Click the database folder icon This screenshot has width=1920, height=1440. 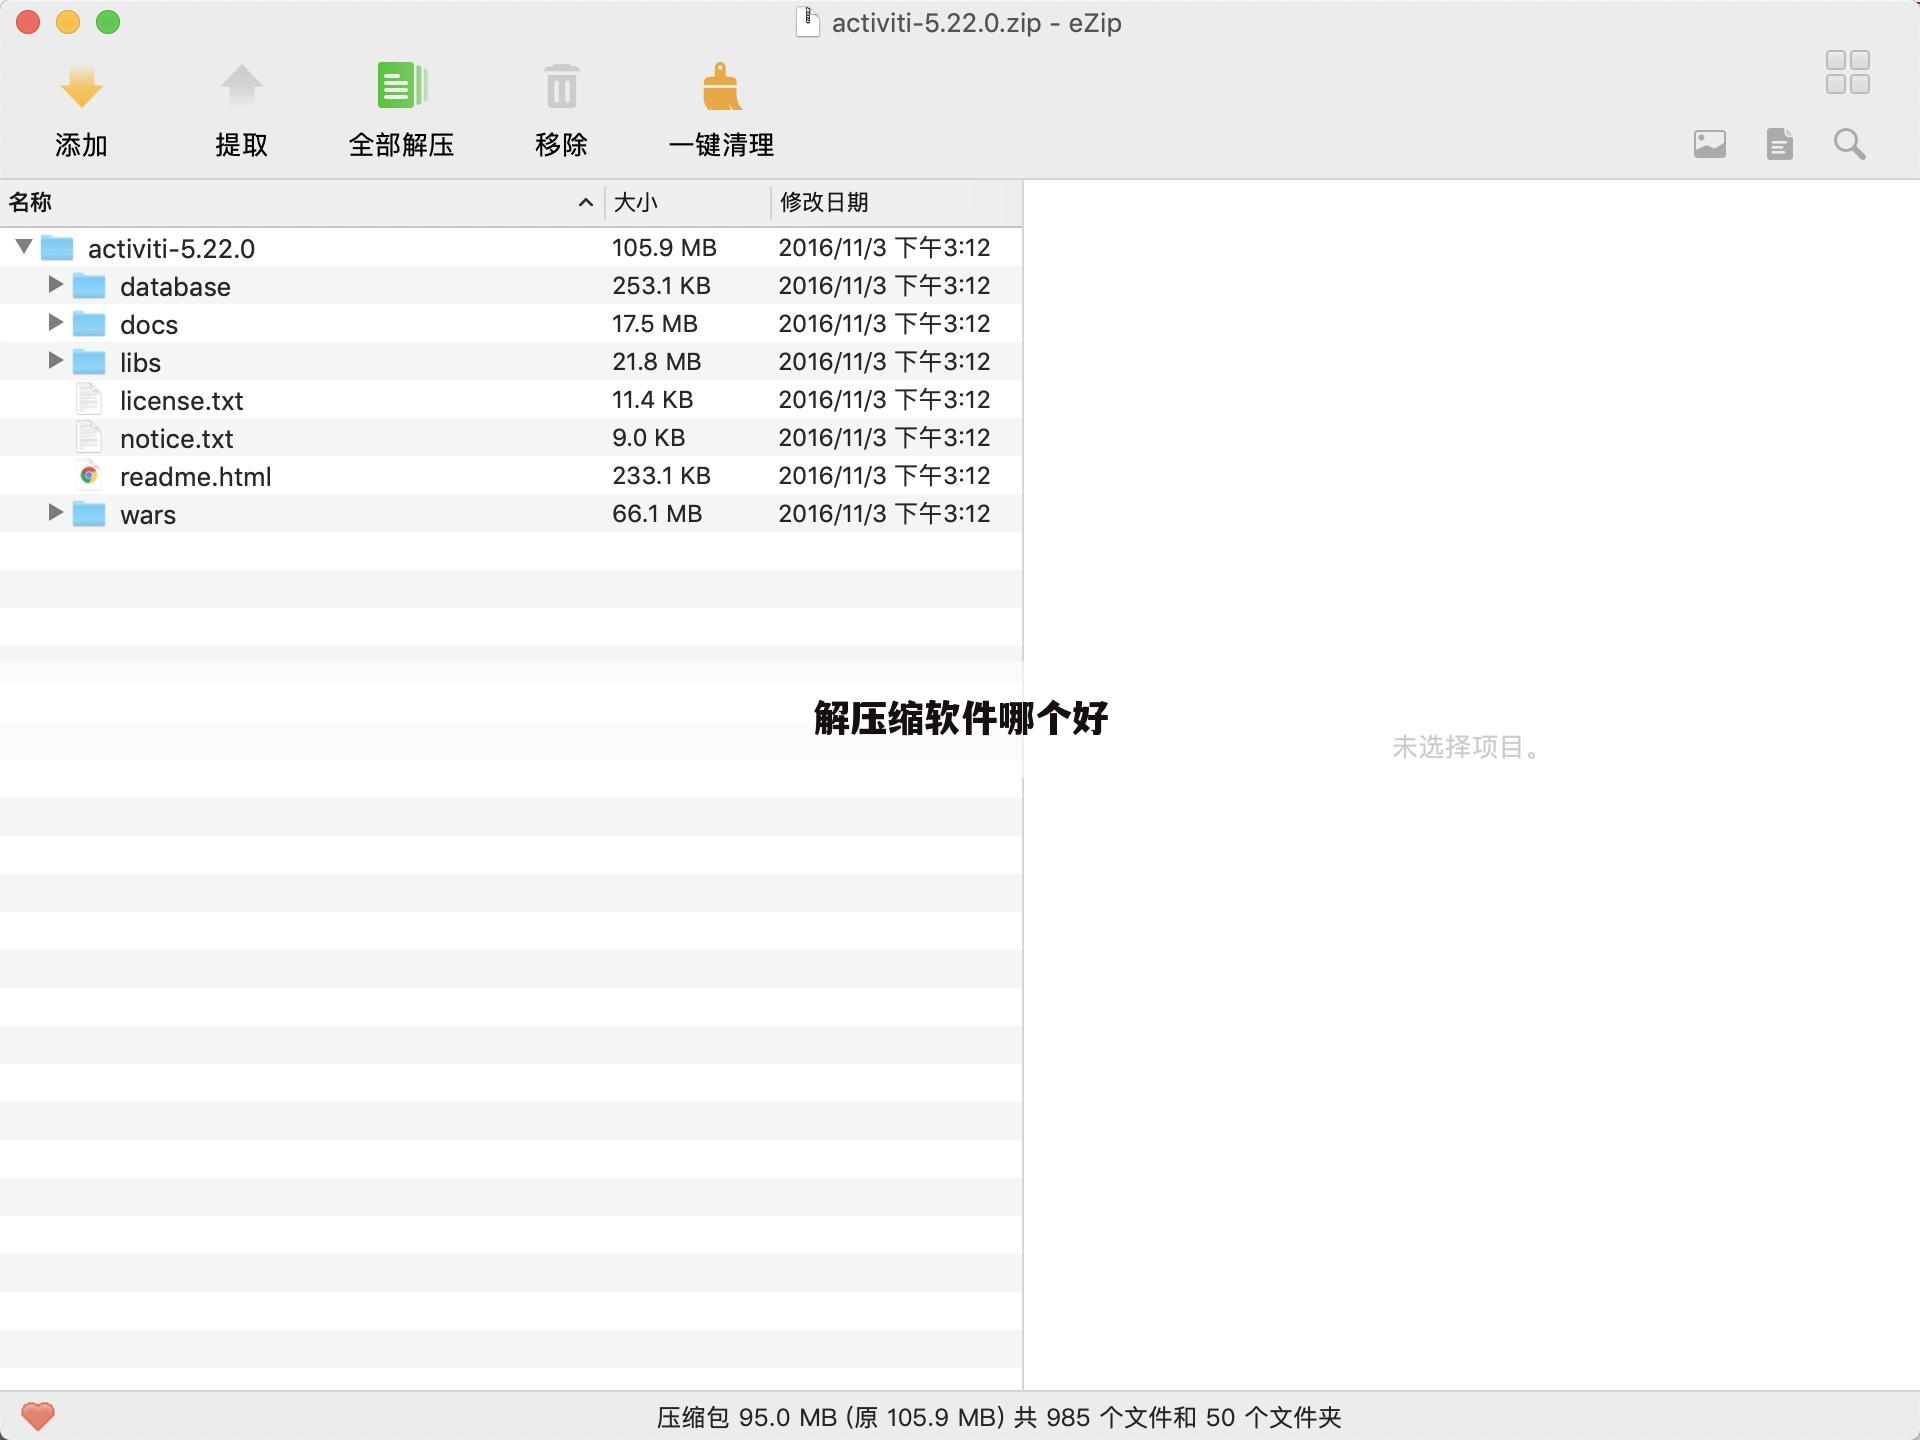[89, 285]
